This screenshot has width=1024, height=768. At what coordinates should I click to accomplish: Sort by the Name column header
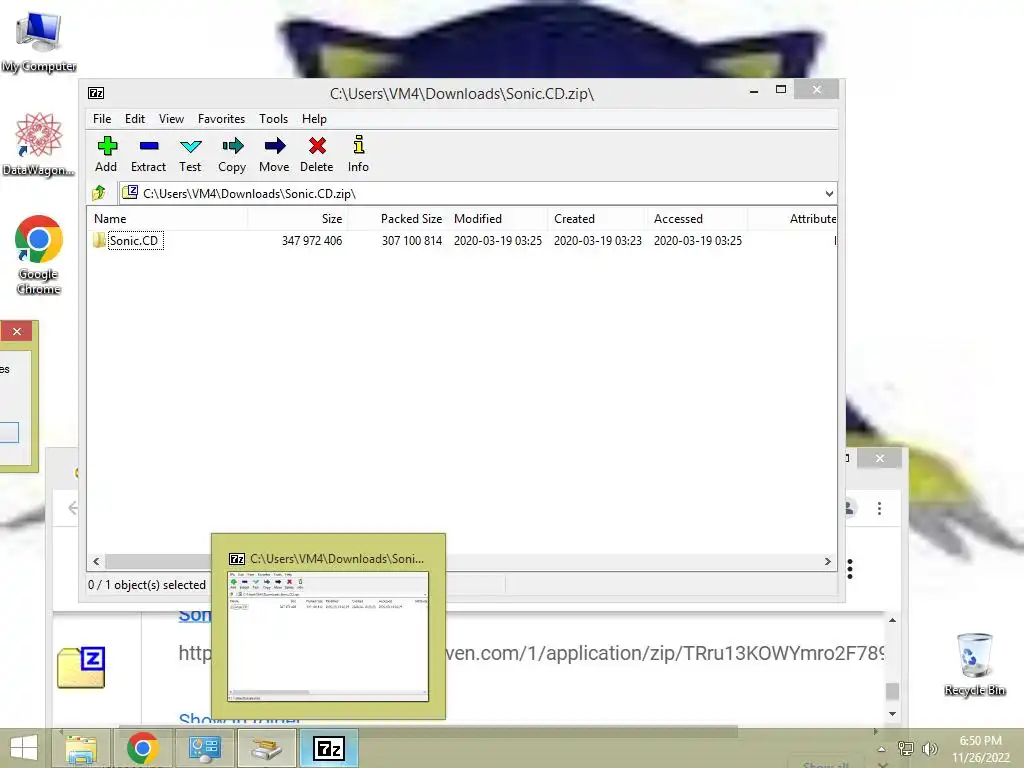(167, 219)
